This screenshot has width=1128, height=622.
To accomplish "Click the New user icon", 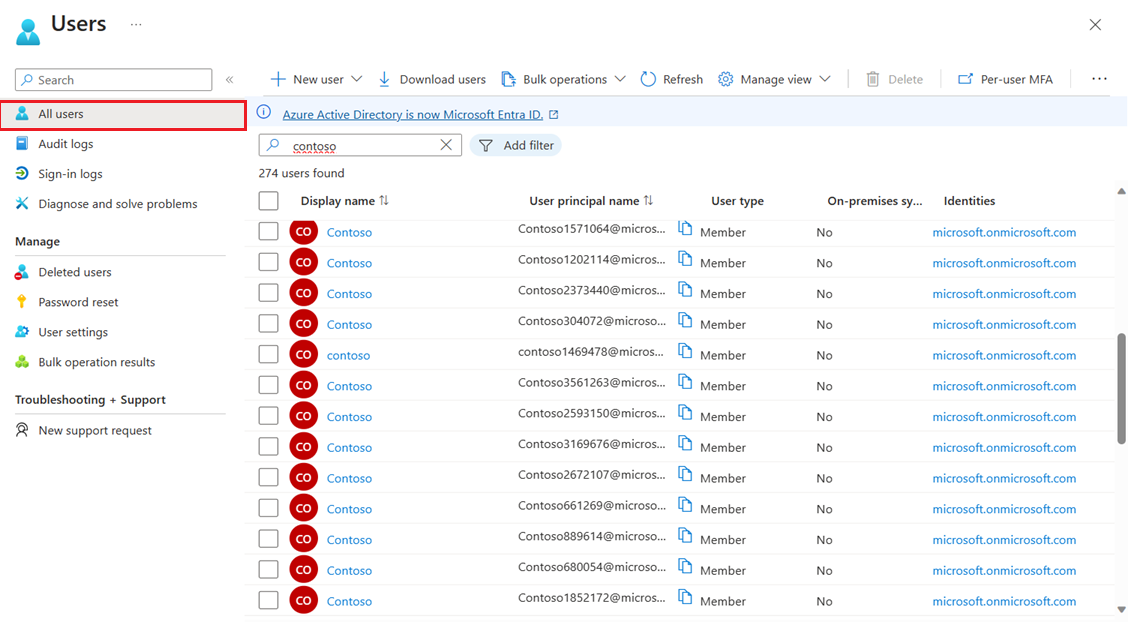I will (x=277, y=78).
